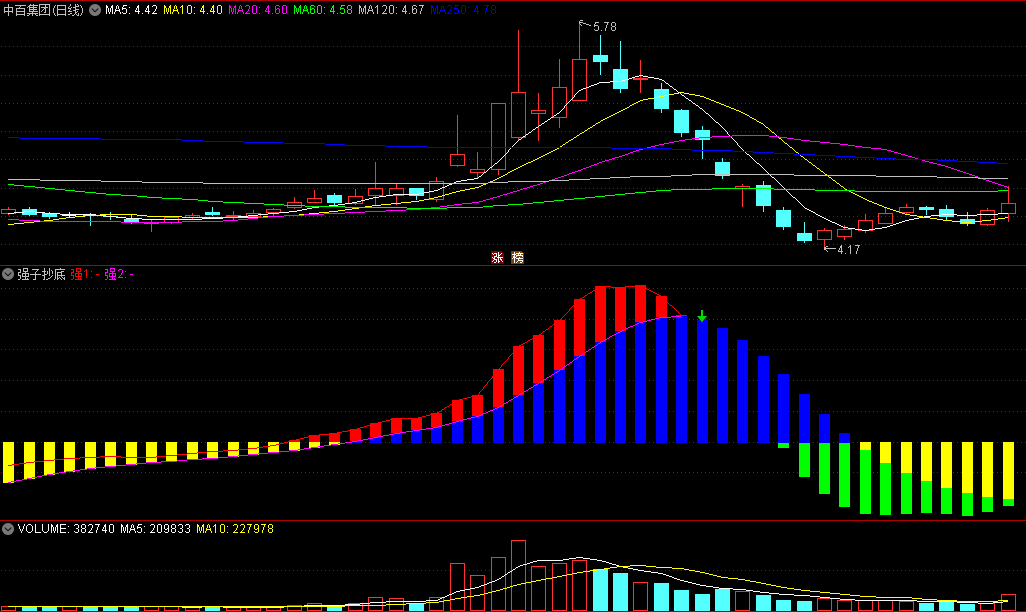Click the green MA60: 4.58 label
This screenshot has height=612, width=1026.
[323, 10]
